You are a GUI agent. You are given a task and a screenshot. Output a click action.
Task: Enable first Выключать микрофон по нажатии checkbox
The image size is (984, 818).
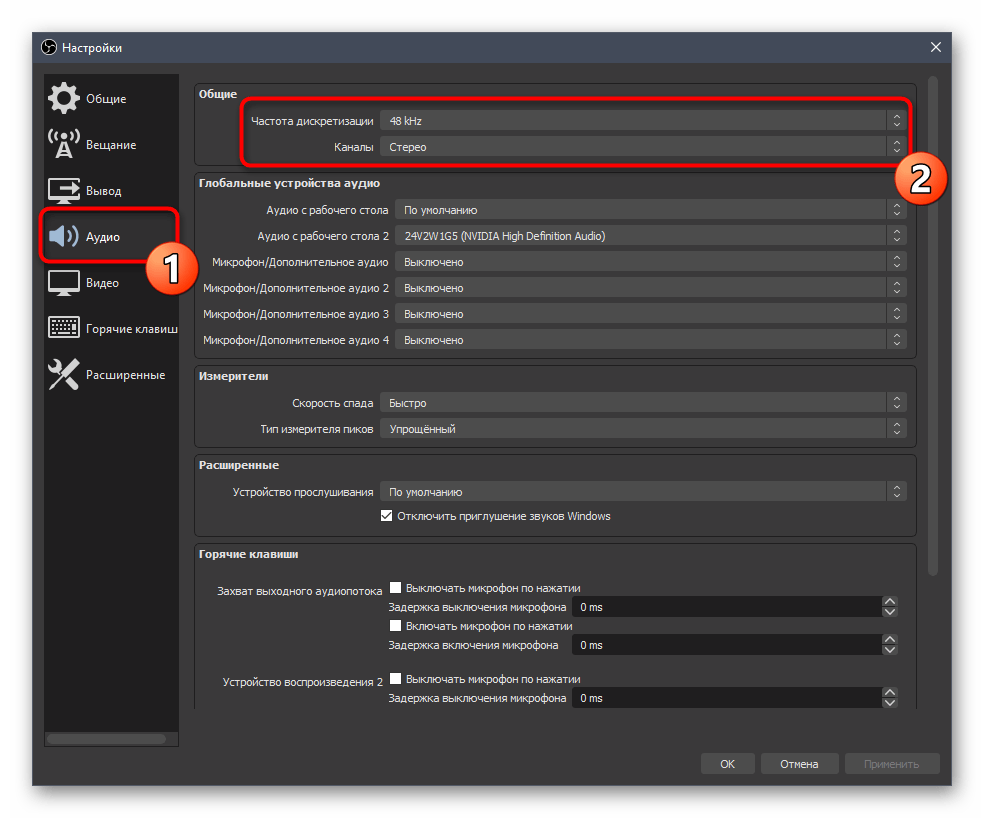tap(396, 588)
